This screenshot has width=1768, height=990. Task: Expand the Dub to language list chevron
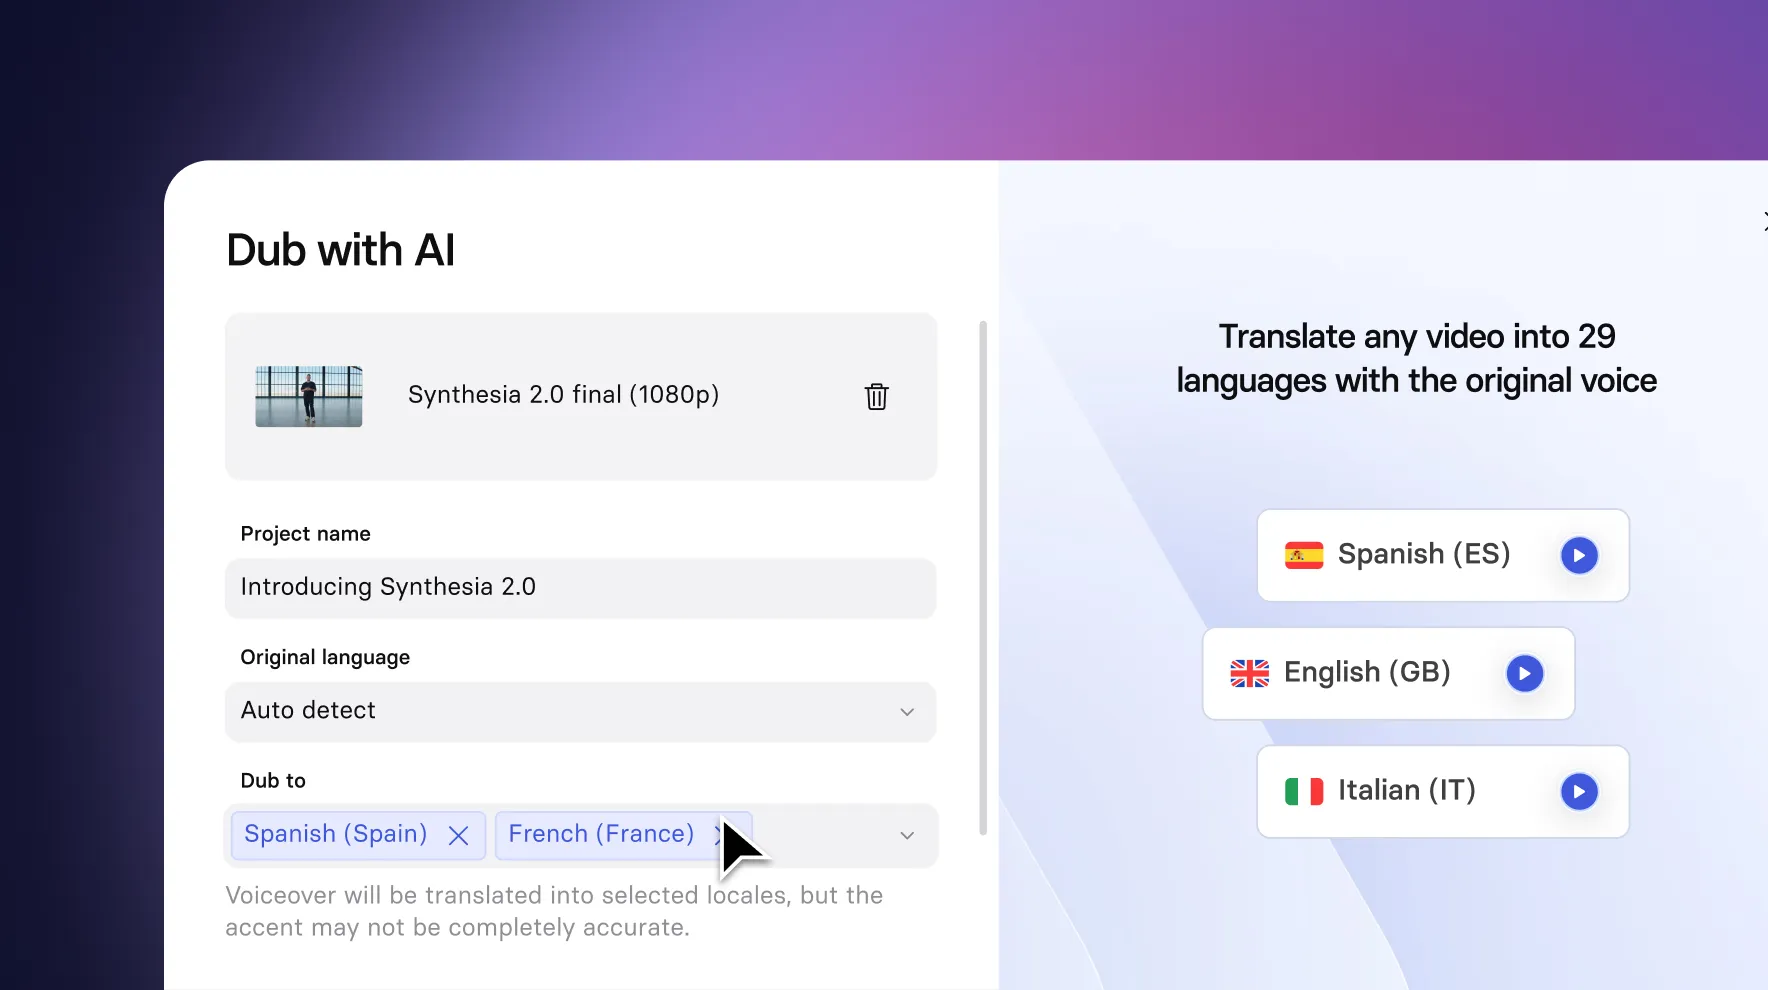pyautogui.click(x=907, y=835)
